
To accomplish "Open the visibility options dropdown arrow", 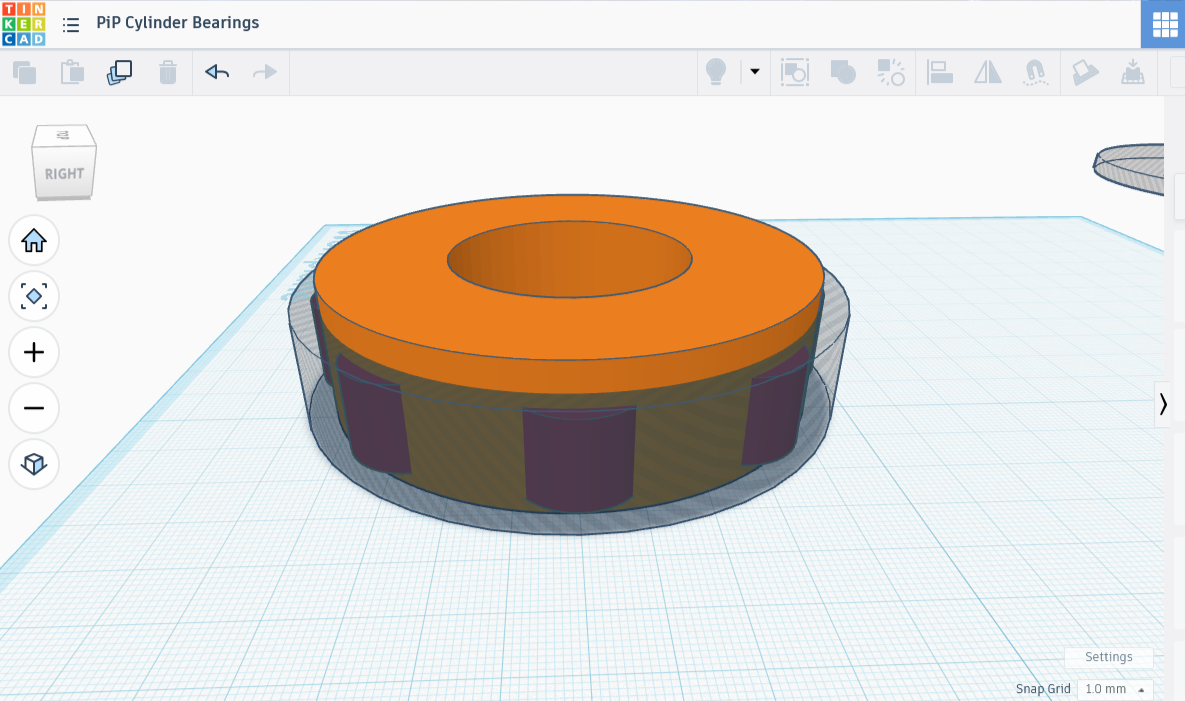I will (x=754, y=72).
